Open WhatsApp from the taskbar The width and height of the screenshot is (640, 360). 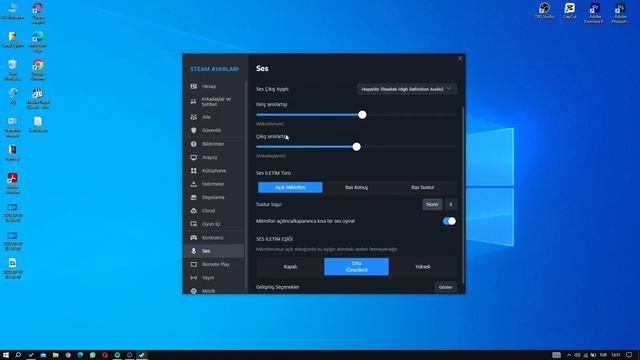click(x=93, y=355)
